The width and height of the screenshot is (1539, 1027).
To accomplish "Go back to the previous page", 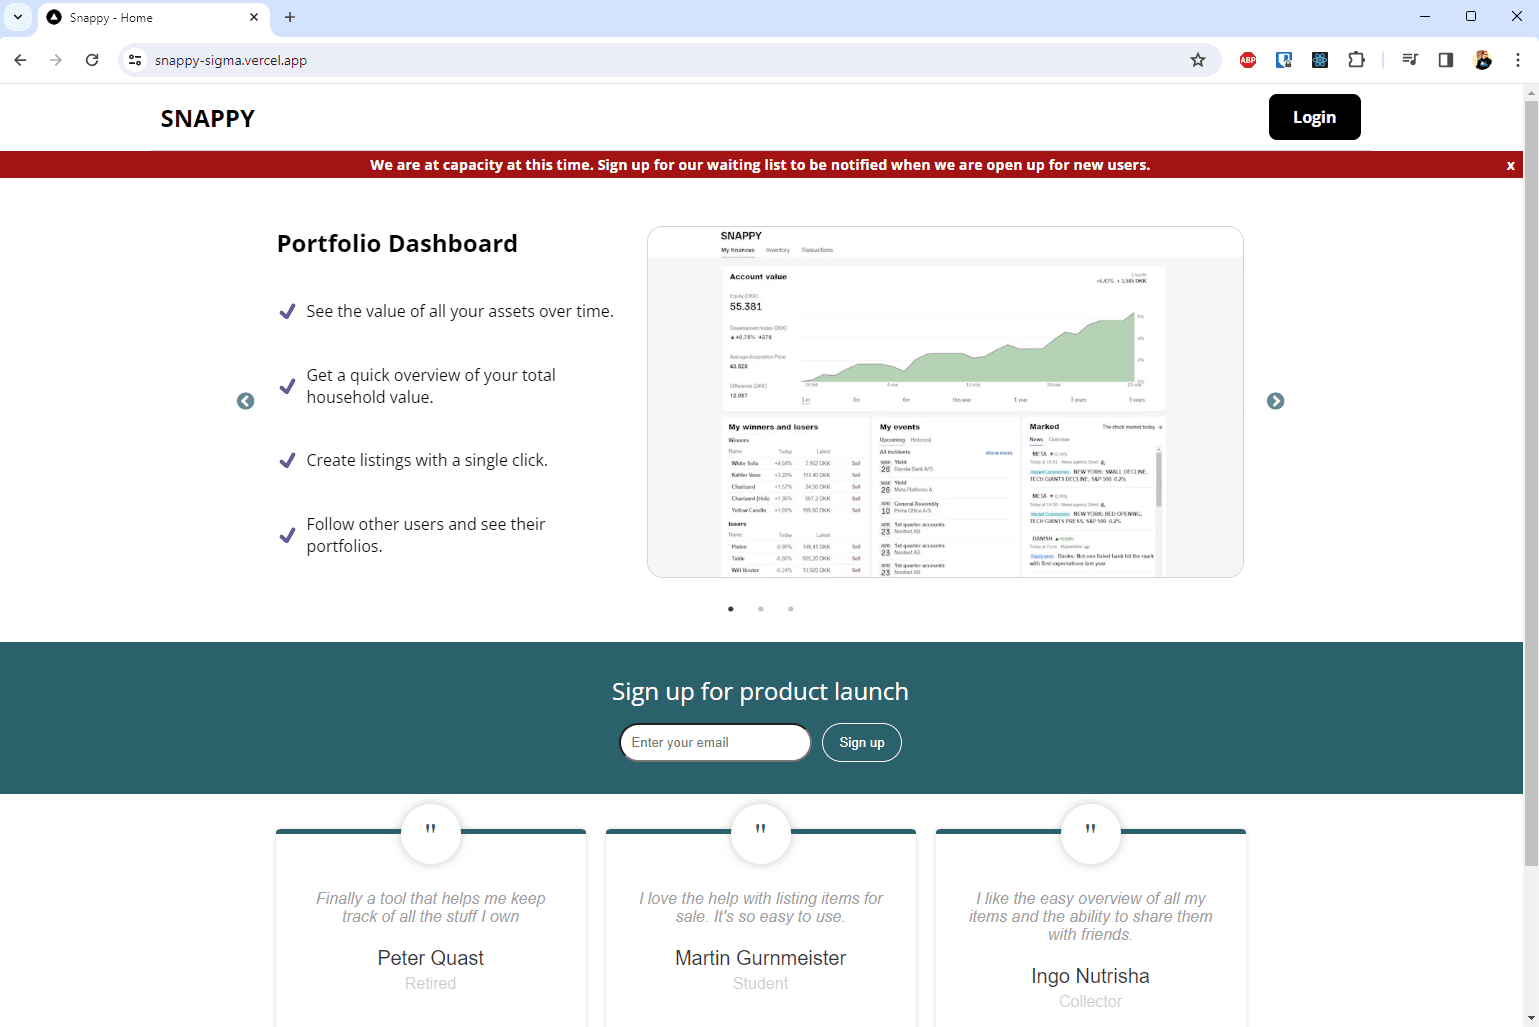I will pos(20,60).
